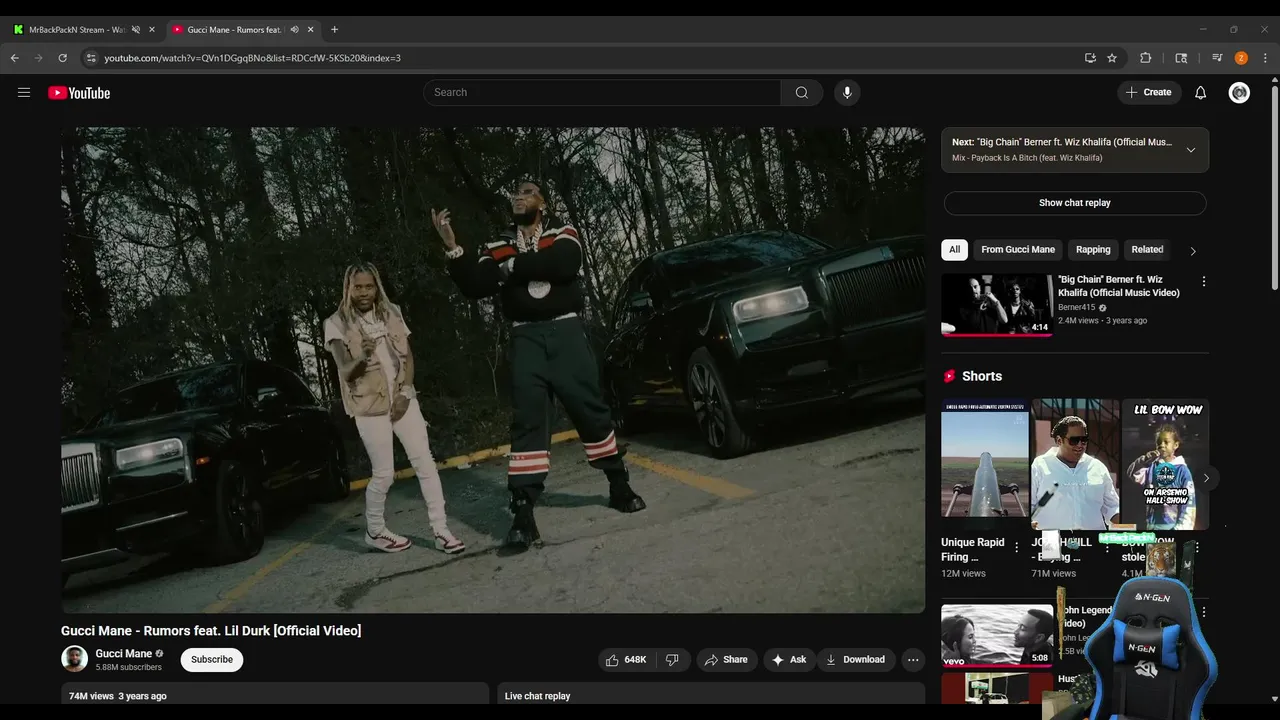1280x720 pixels.
Task: Click the Download button
Action: tap(856, 659)
